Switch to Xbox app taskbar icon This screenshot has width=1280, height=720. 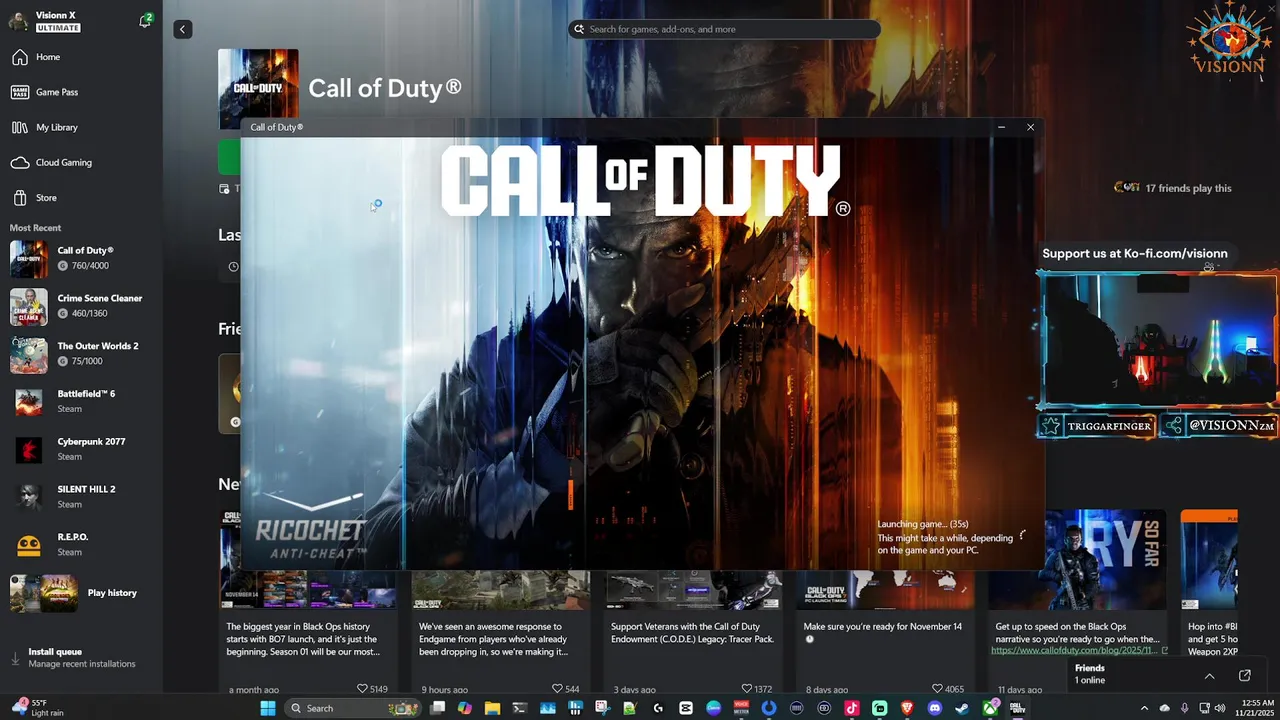click(990, 708)
